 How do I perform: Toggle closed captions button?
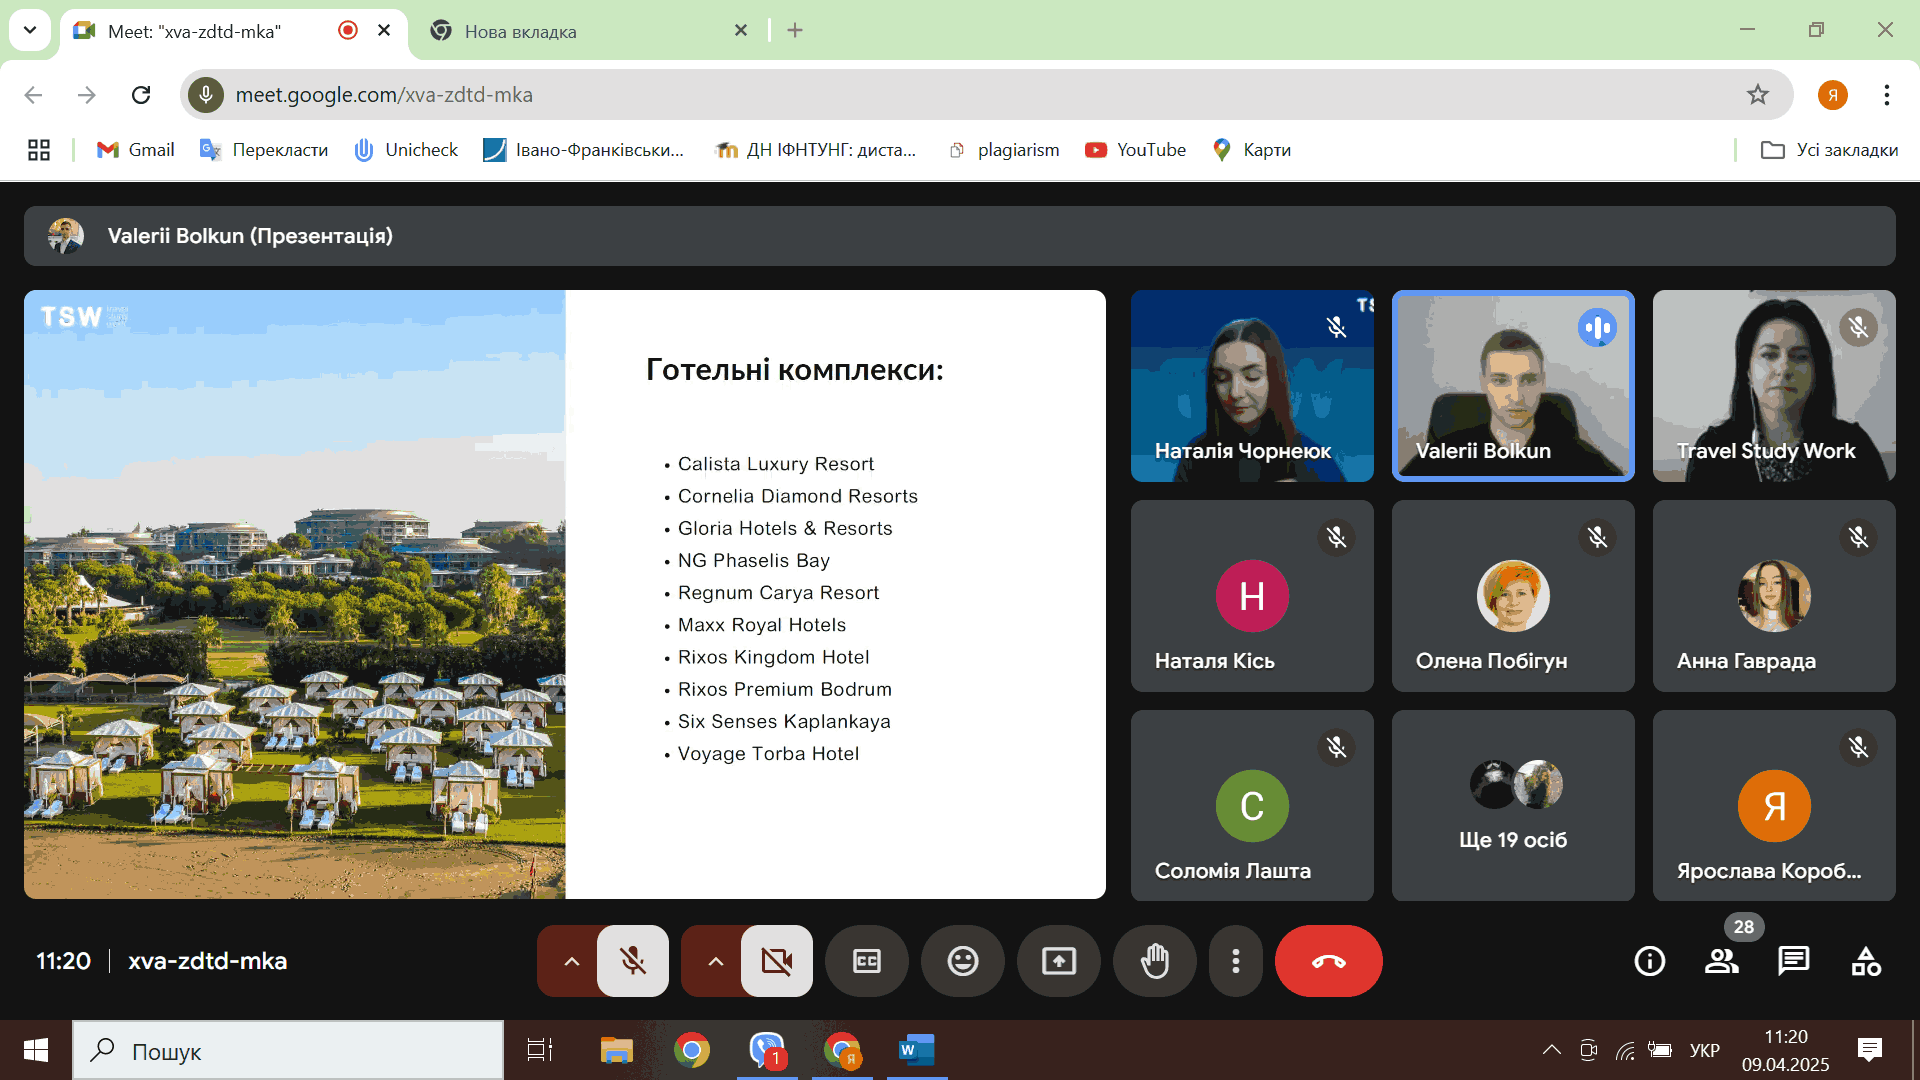[866, 961]
